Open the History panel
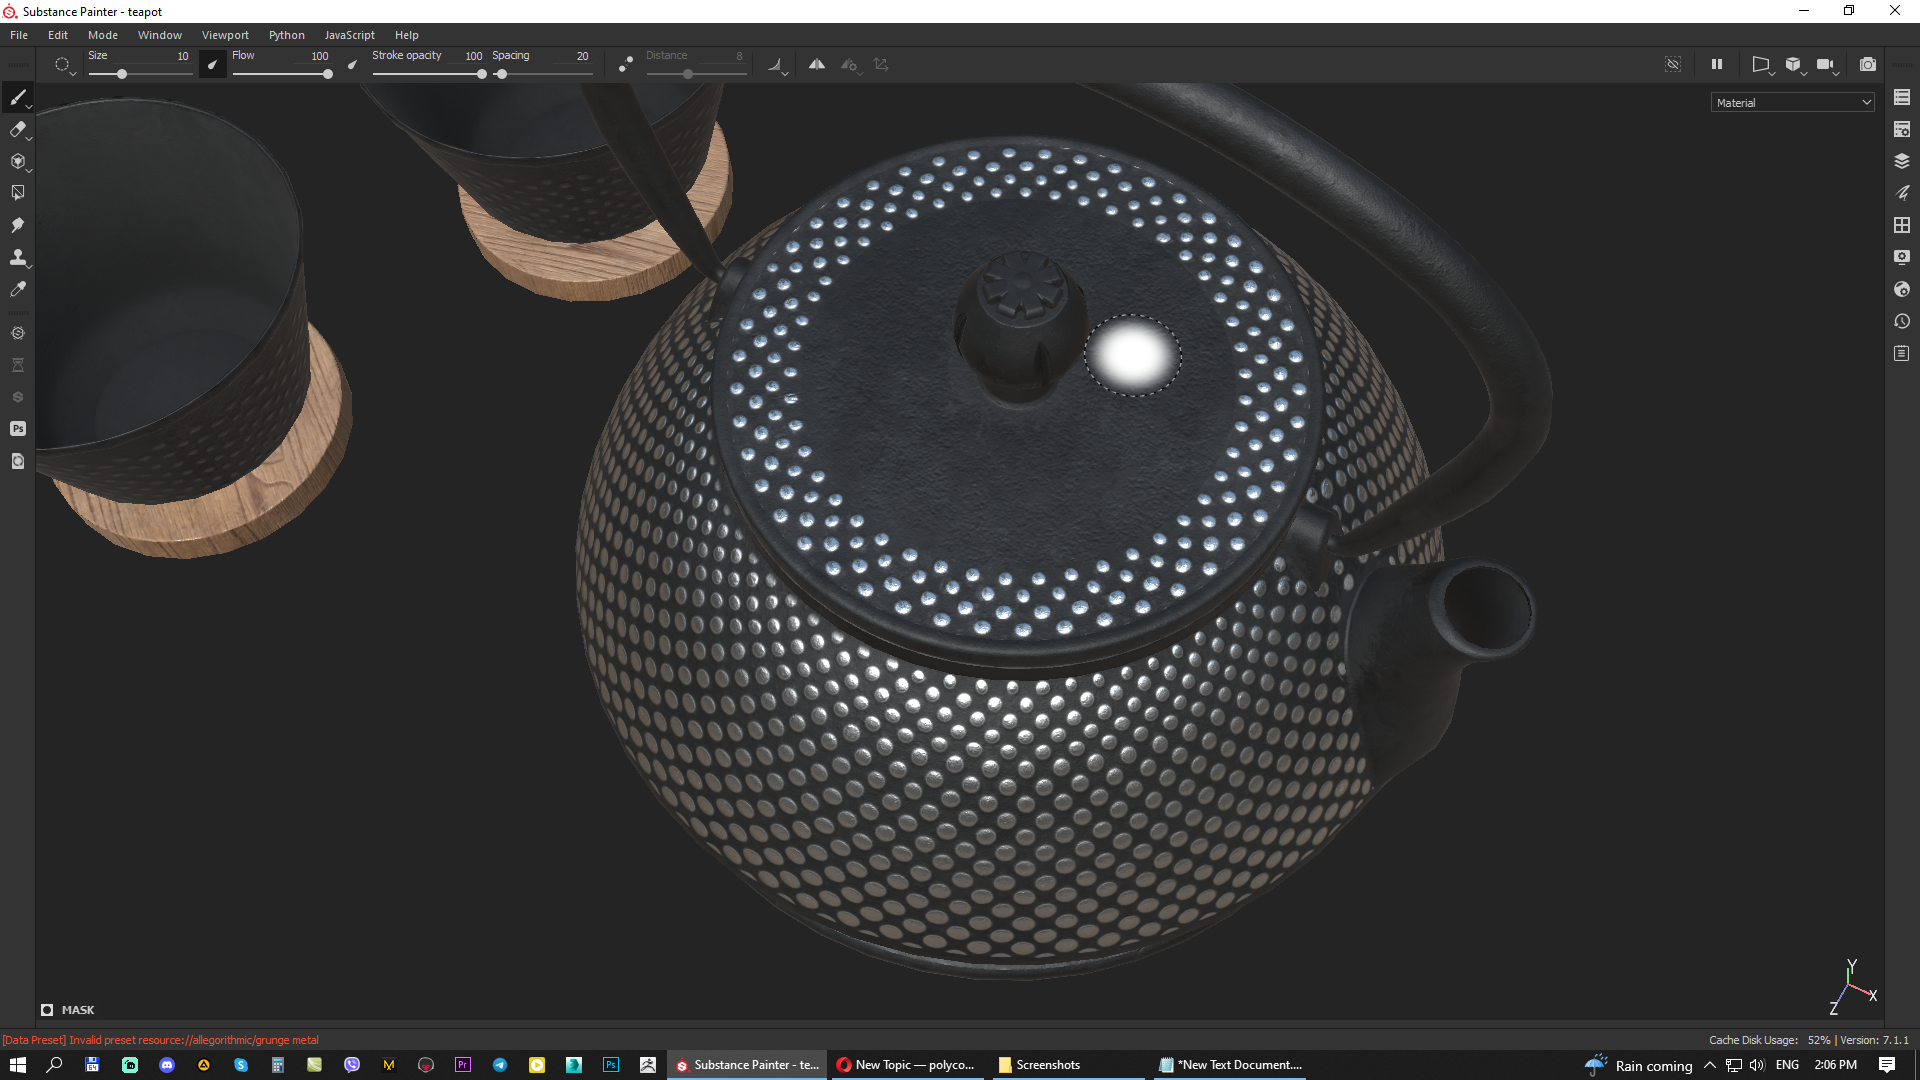 click(x=1902, y=321)
